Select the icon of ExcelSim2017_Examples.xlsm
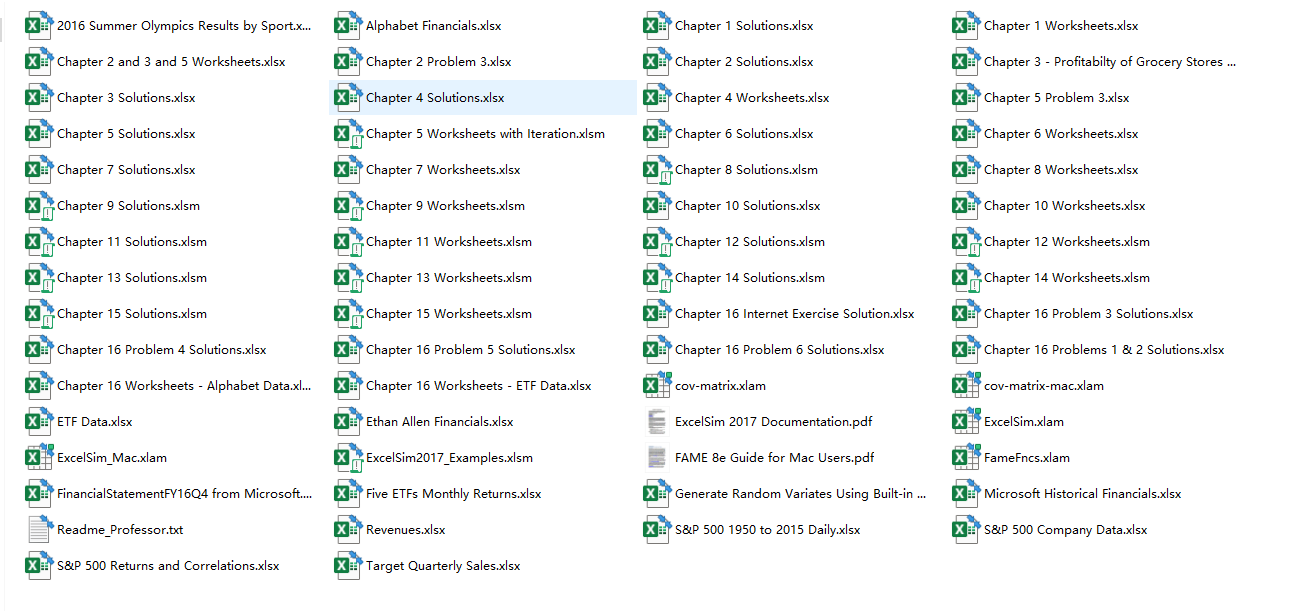The image size is (1298, 611). tap(348, 458)
